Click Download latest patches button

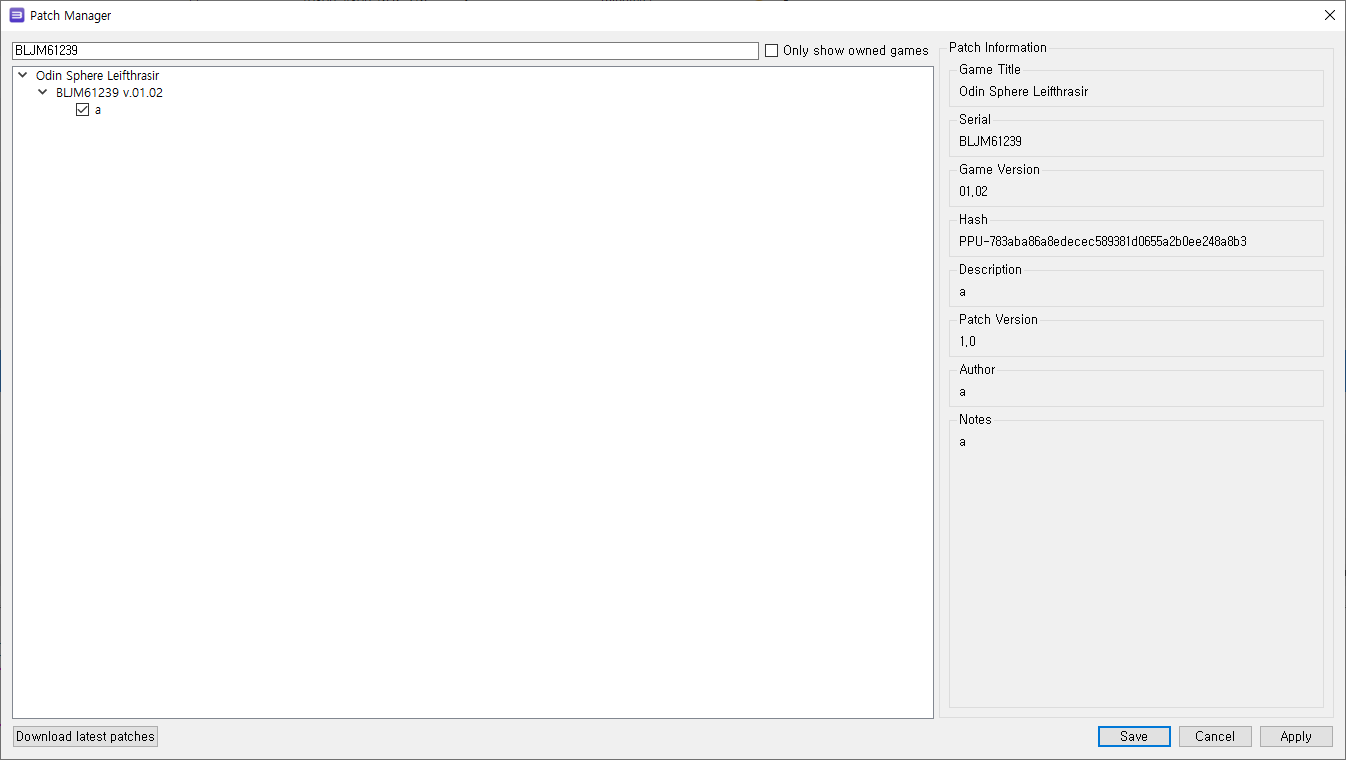(86, 737)
